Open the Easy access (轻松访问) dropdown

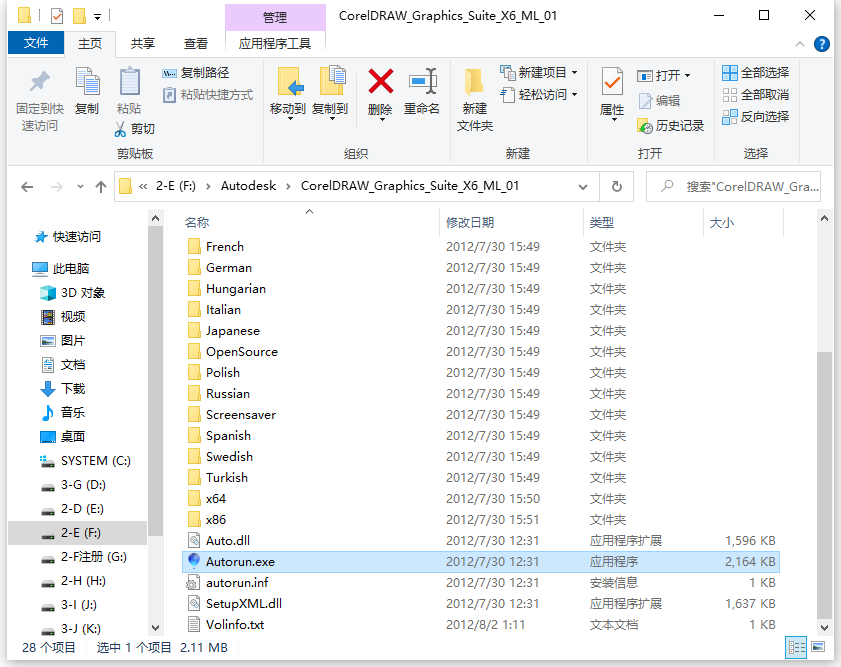tap(539, 95)
